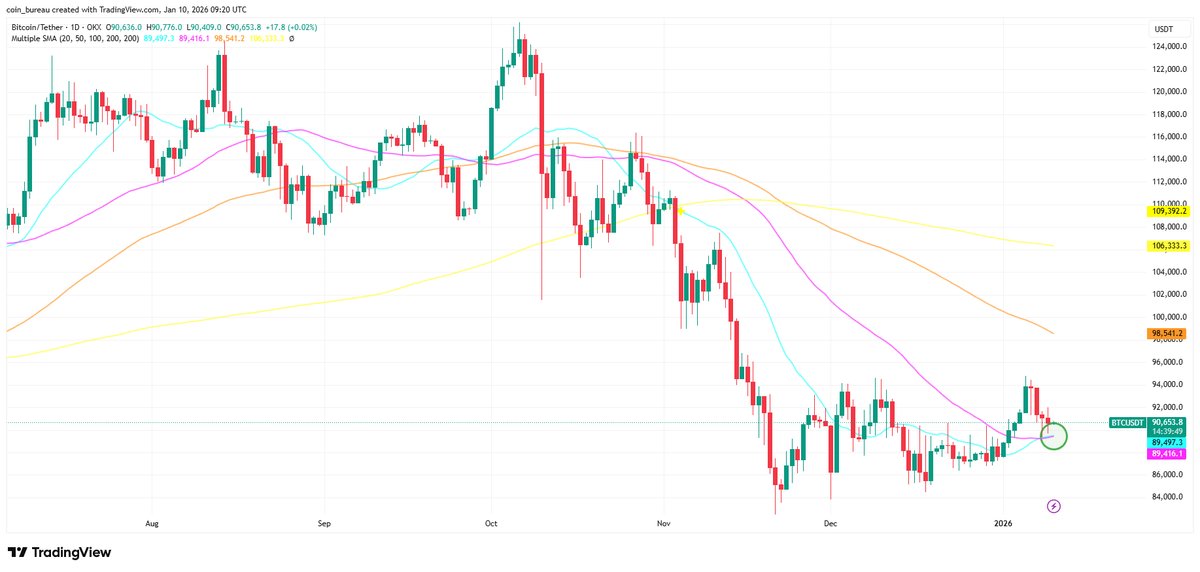Click the yellow marker dot on the 200 SMA line
This screenshot has height=572, width=1200.
(679, 211)
